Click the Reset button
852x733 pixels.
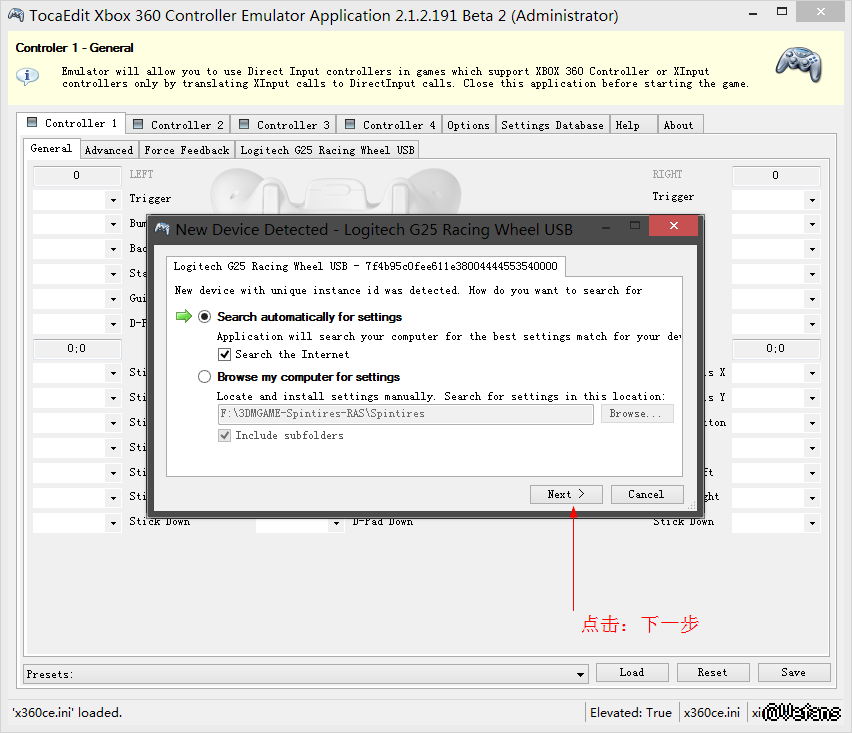(713, 672)
